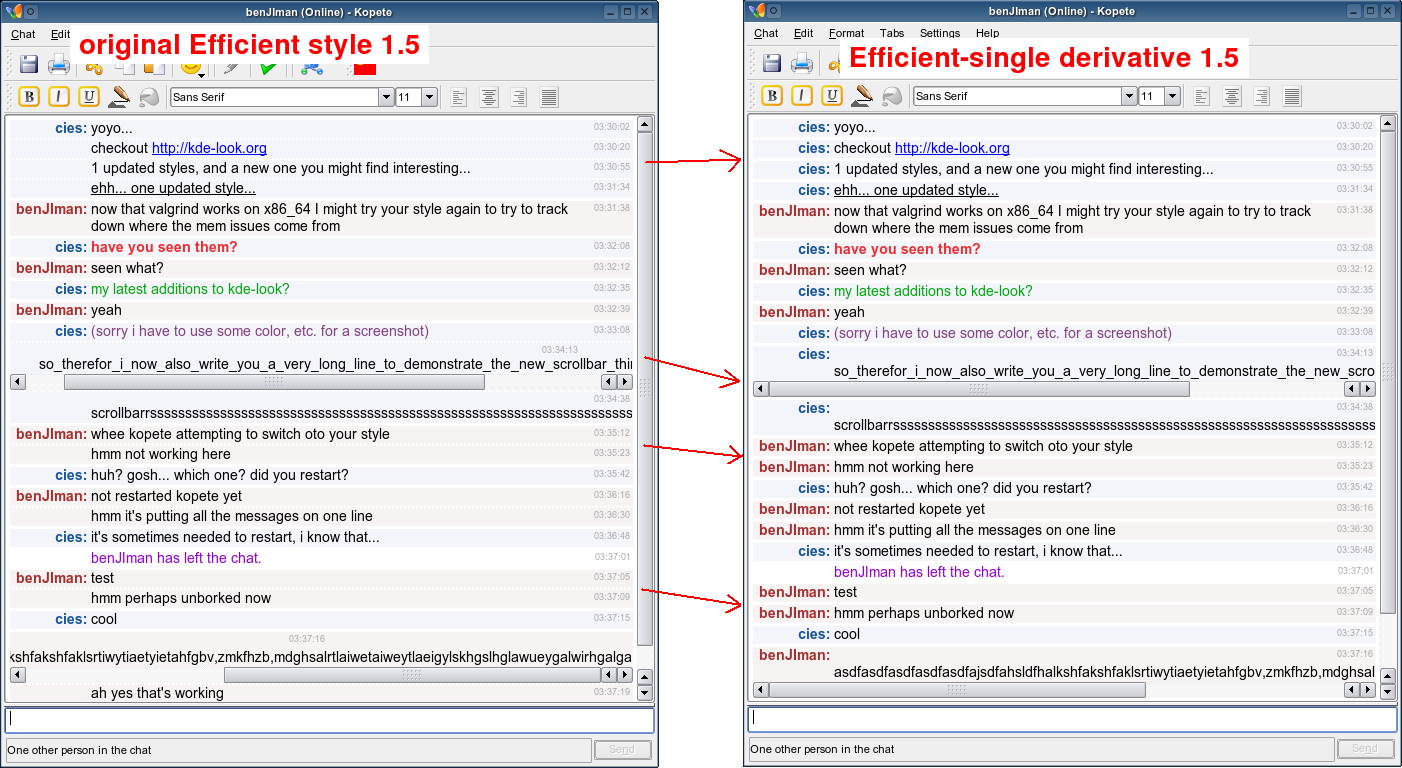Image resolution: width=1402 pixels, height=768 pixels.
Task: Justify text in the right window
Action: (x=1292, y=97)
